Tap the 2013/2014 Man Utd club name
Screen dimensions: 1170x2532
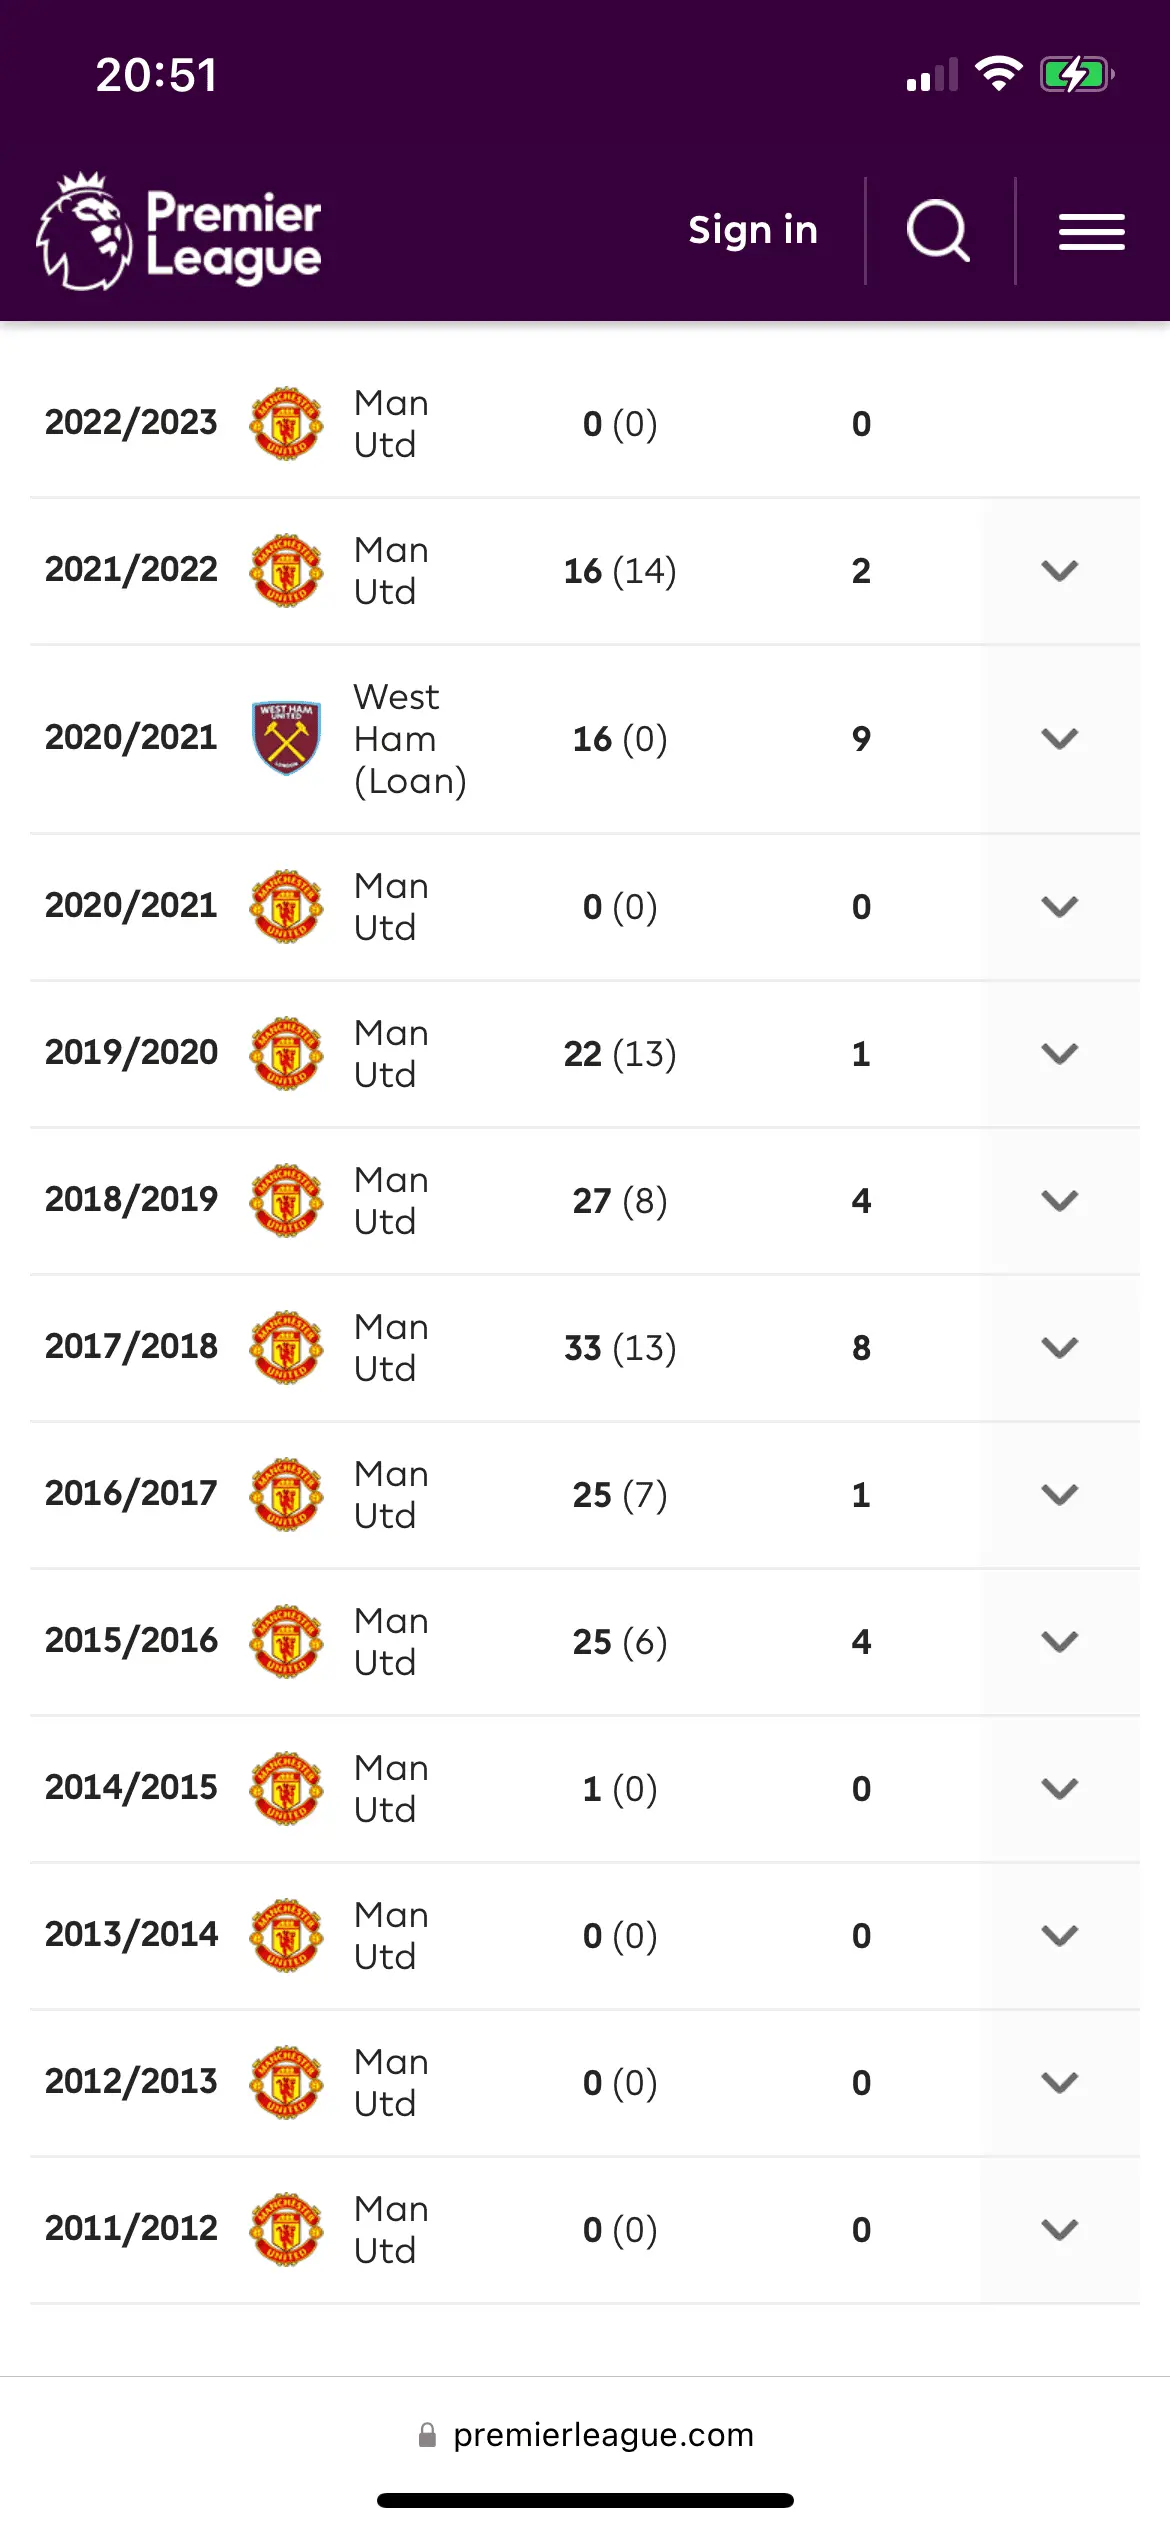[x=391, y=1935]
